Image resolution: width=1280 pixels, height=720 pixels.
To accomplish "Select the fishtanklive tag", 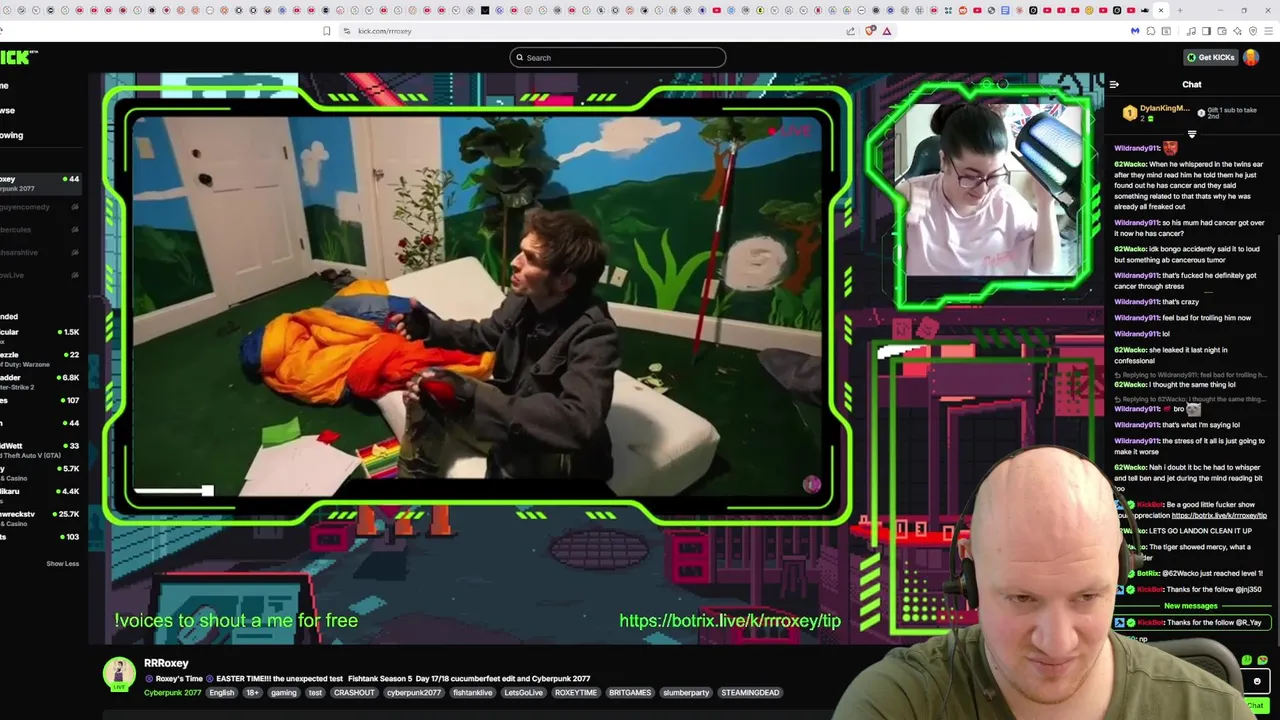I will point(473,692).
